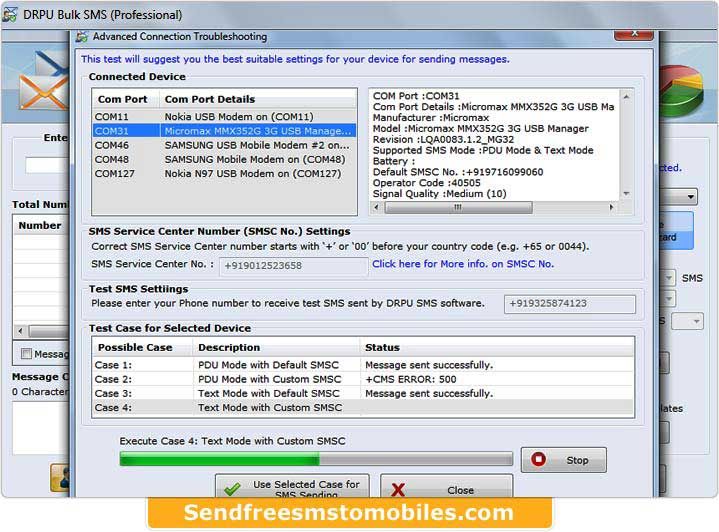Select Case 3 Text Mode with Default SMSC

click(363, 393)
